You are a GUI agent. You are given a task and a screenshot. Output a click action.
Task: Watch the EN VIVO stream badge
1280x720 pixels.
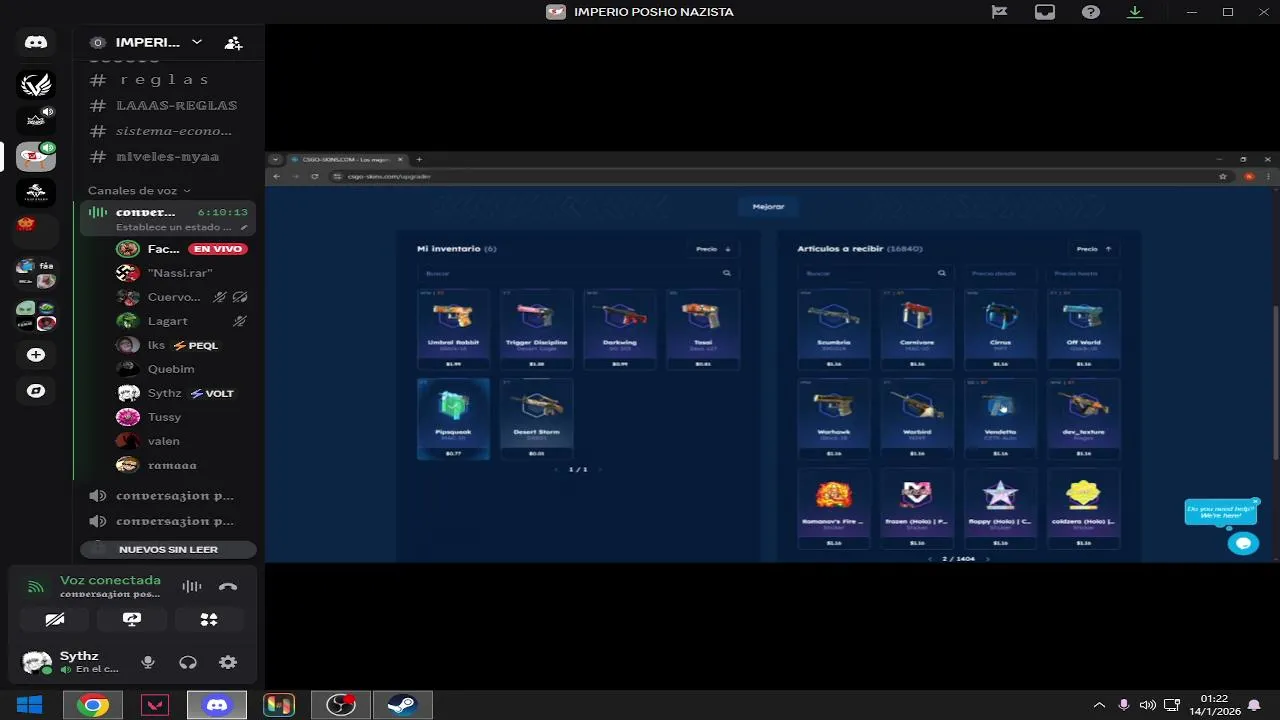218,249
